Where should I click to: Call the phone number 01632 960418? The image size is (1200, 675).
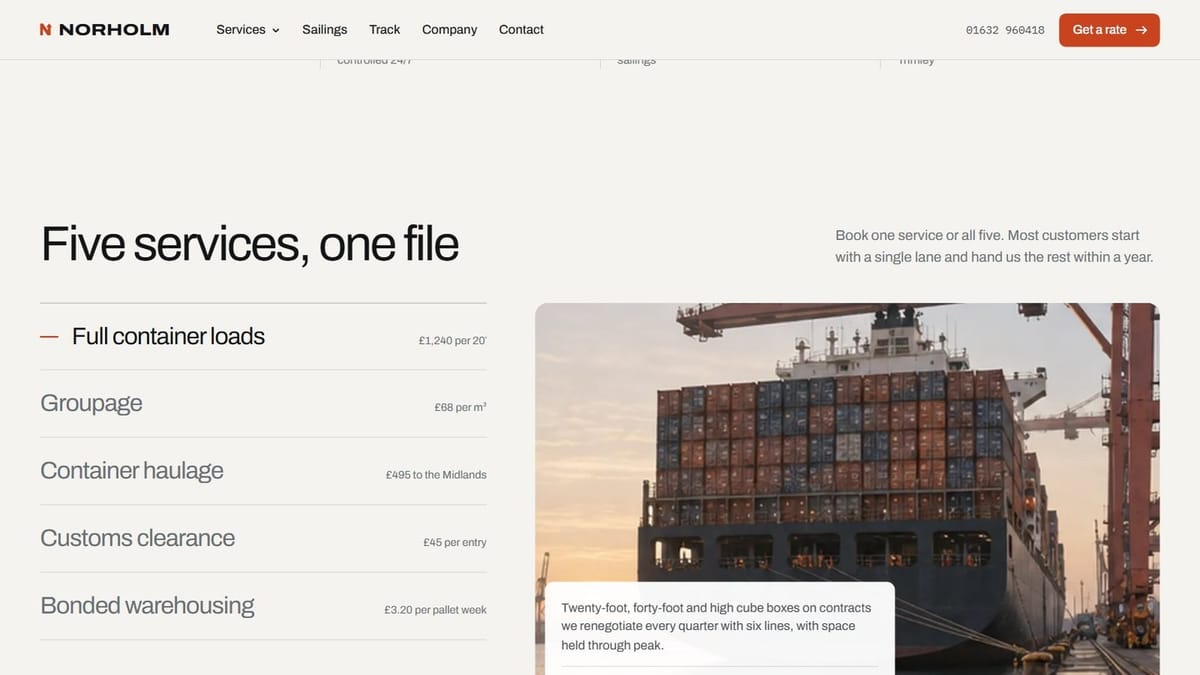click(1005, 30)
